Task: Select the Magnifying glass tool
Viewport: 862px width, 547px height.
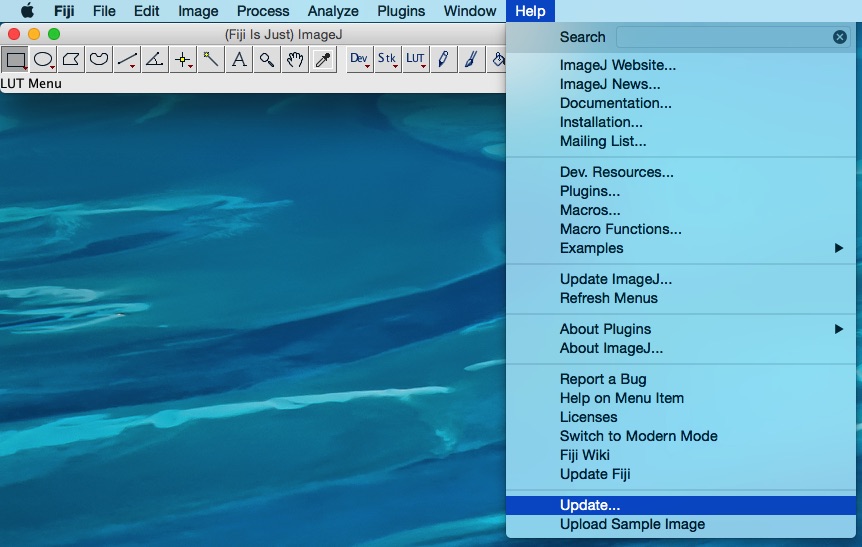Action: pos(267,59)
